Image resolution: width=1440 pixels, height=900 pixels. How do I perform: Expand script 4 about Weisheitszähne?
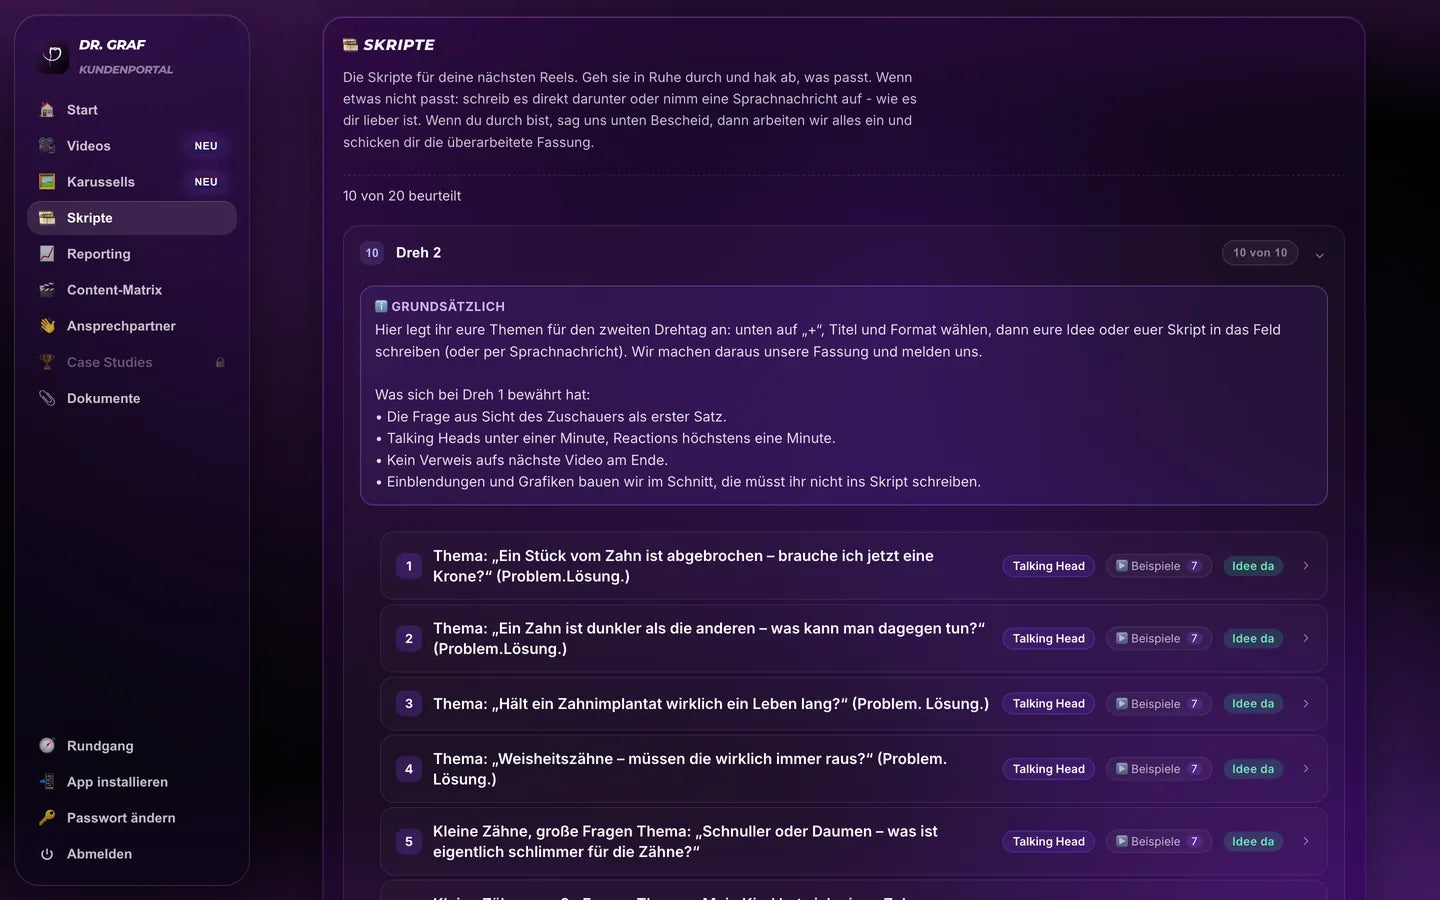pos(1306,769)
